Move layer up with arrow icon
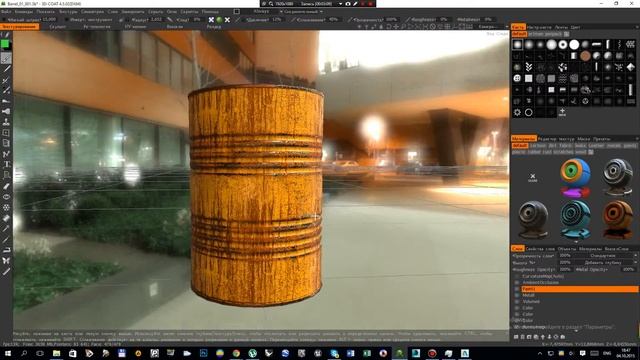 coord(542,337)
